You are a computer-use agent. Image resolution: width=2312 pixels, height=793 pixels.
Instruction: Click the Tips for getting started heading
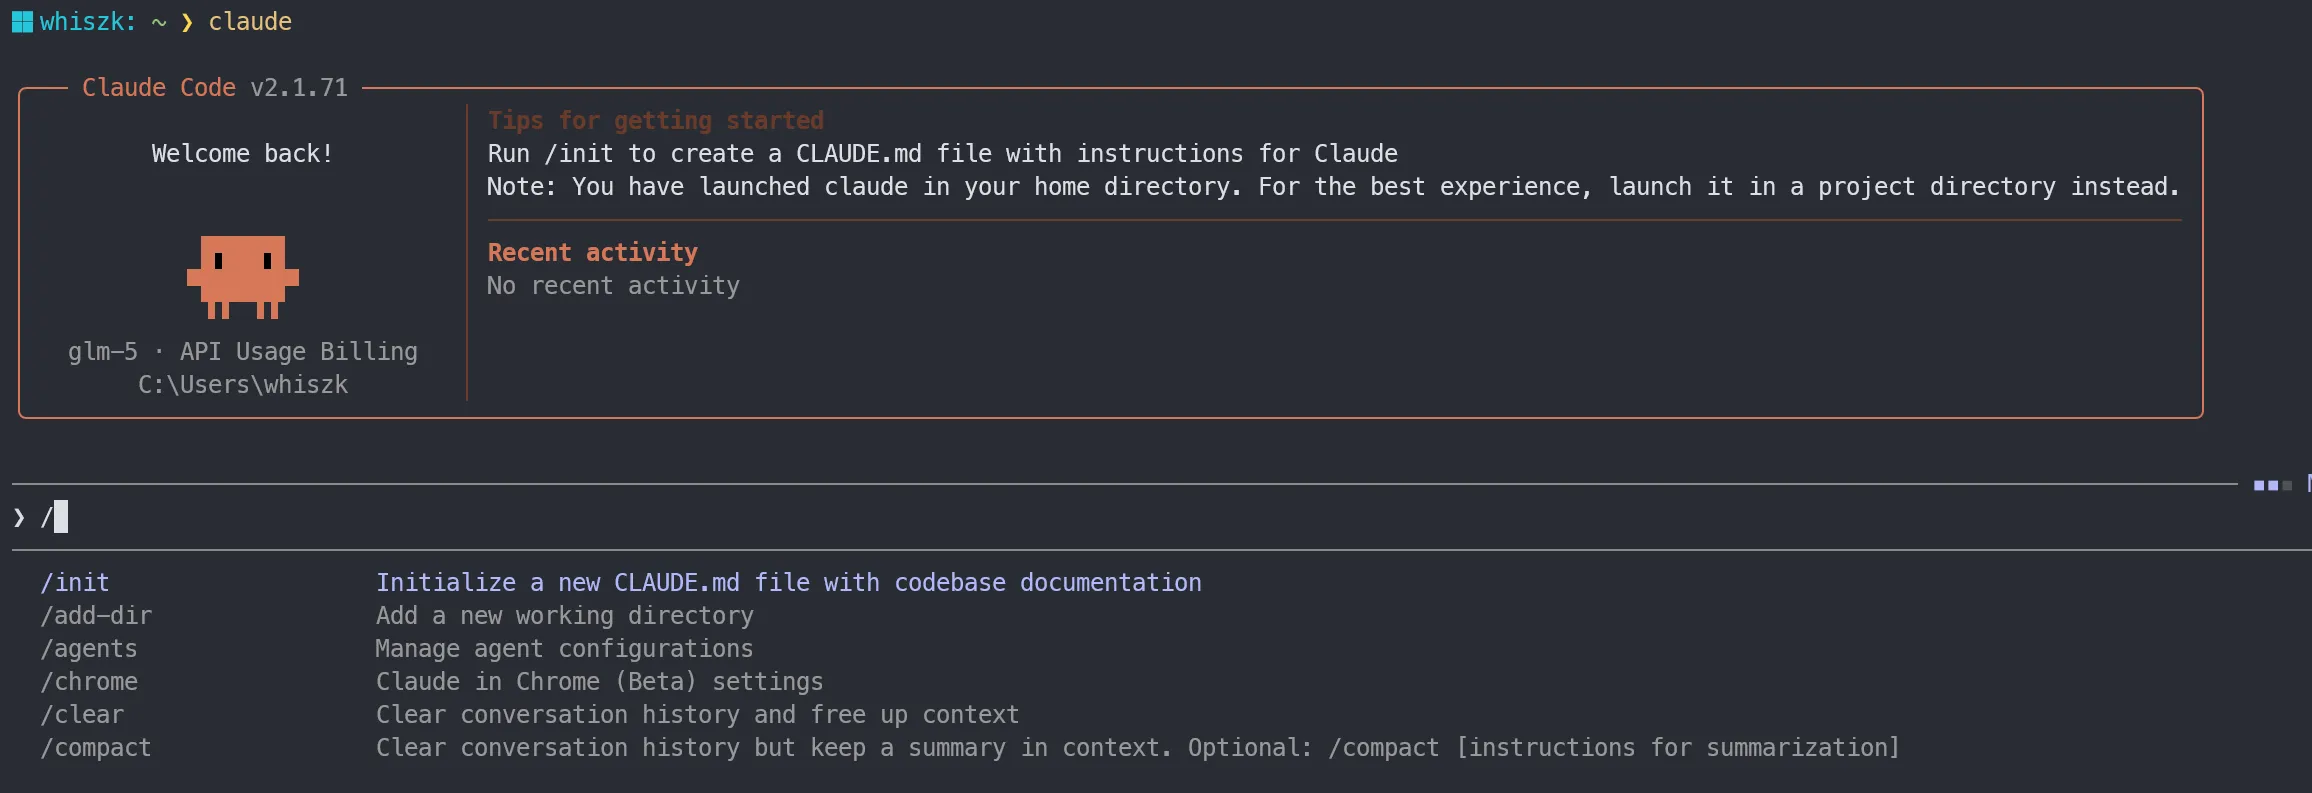coord(655,120)
